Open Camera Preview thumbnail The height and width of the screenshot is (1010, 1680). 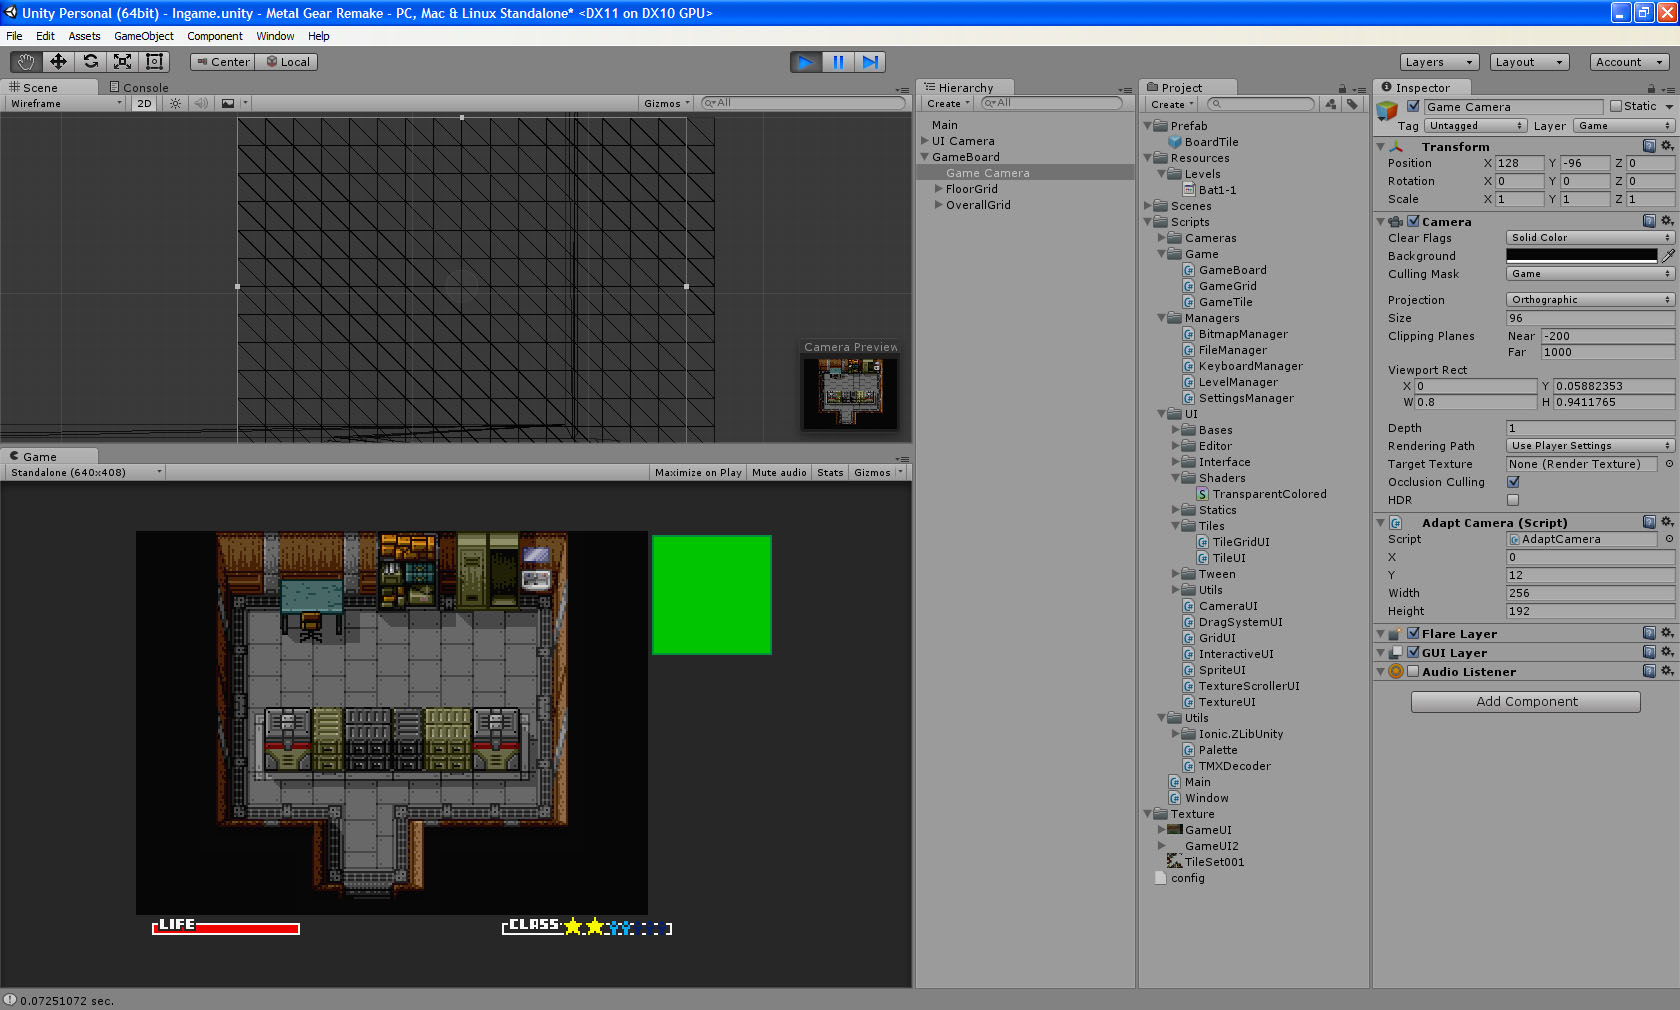[x=851, y=394]
